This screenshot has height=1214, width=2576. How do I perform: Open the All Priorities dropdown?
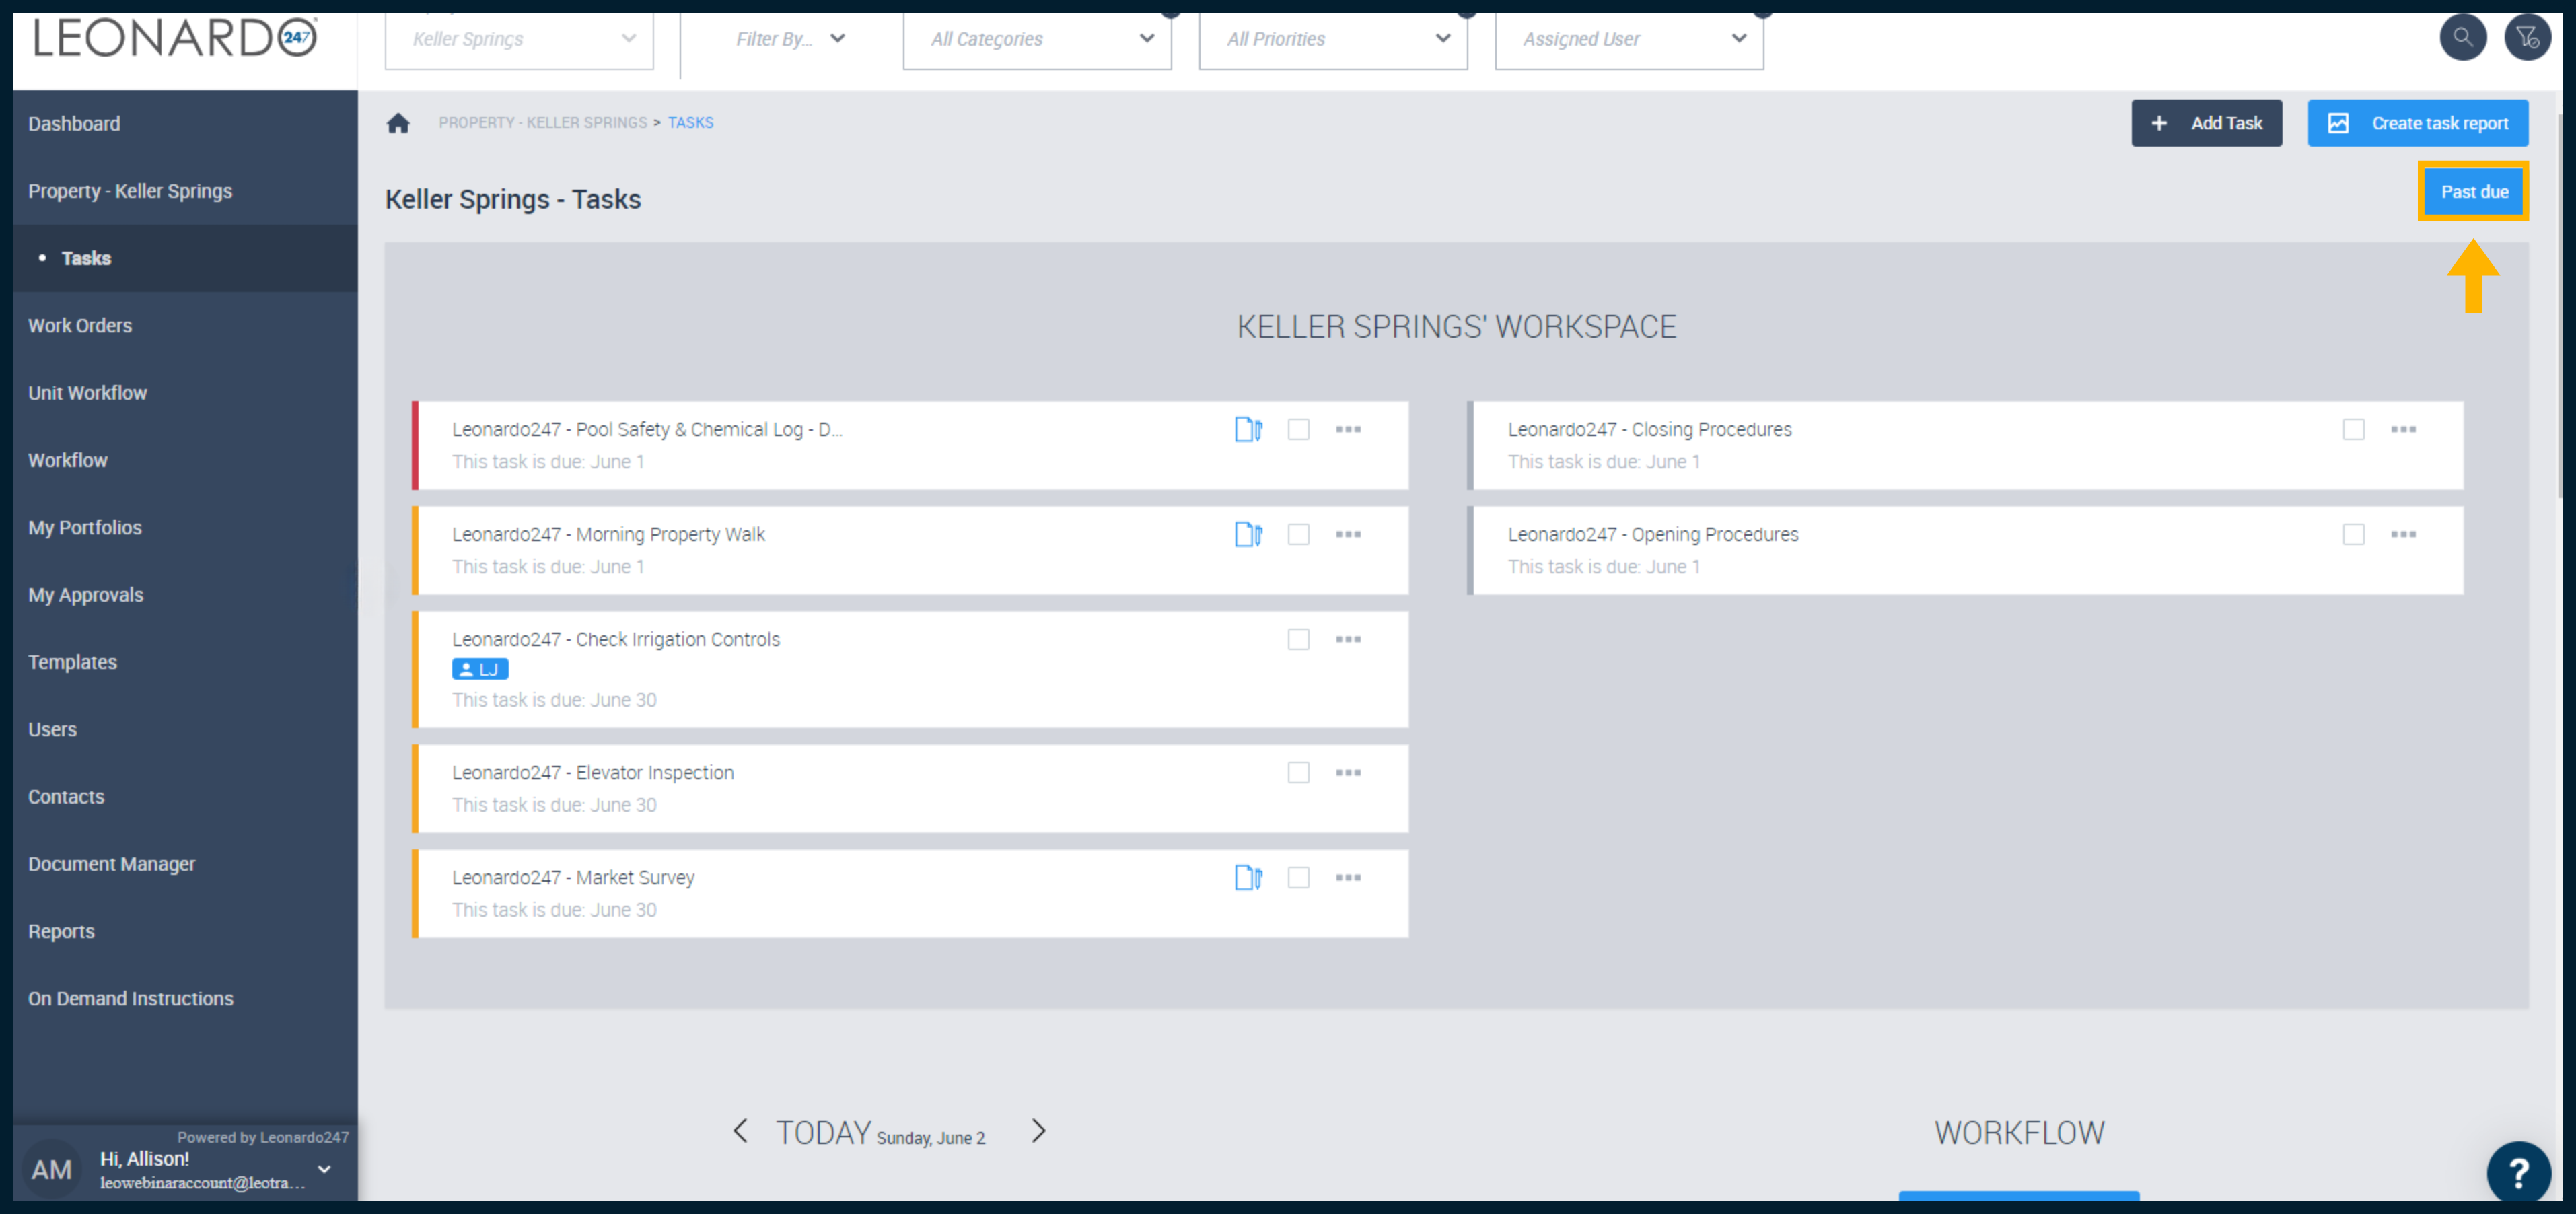1333,40
